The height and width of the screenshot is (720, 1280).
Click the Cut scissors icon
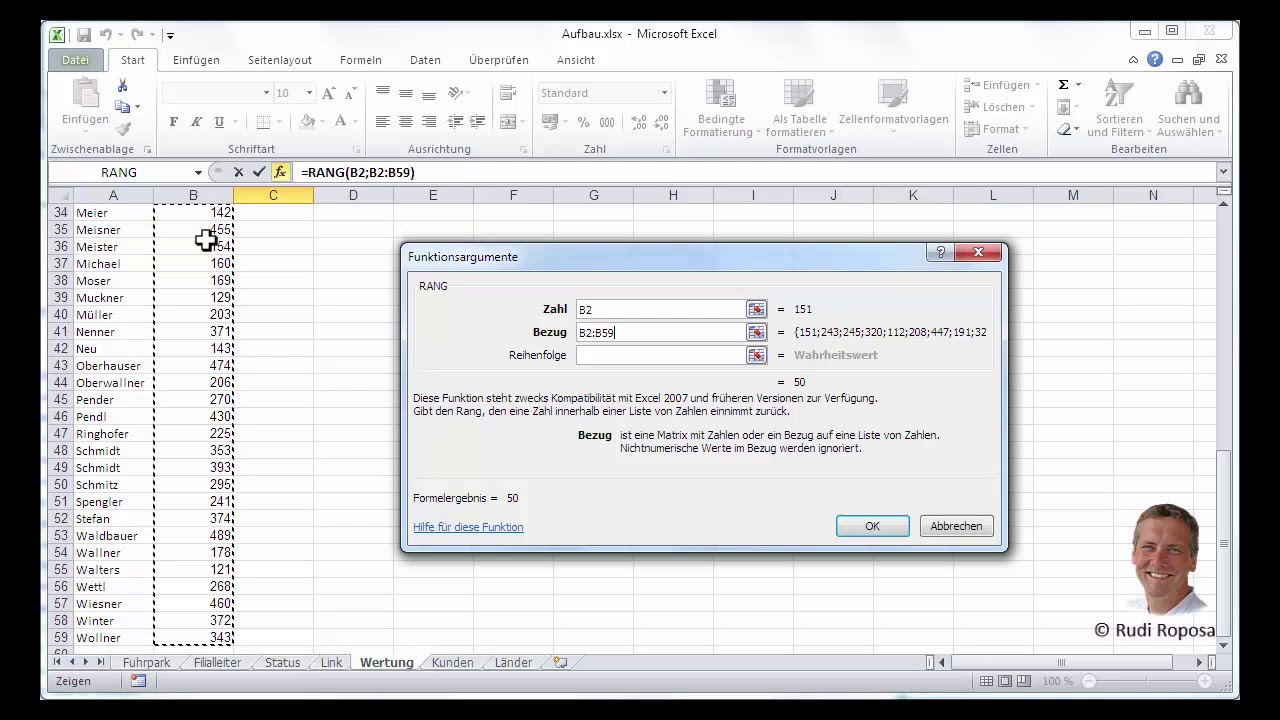pos(123,86)
